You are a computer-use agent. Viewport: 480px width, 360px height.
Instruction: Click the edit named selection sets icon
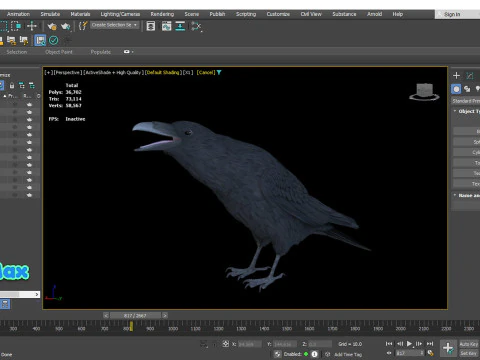(83, 26)
